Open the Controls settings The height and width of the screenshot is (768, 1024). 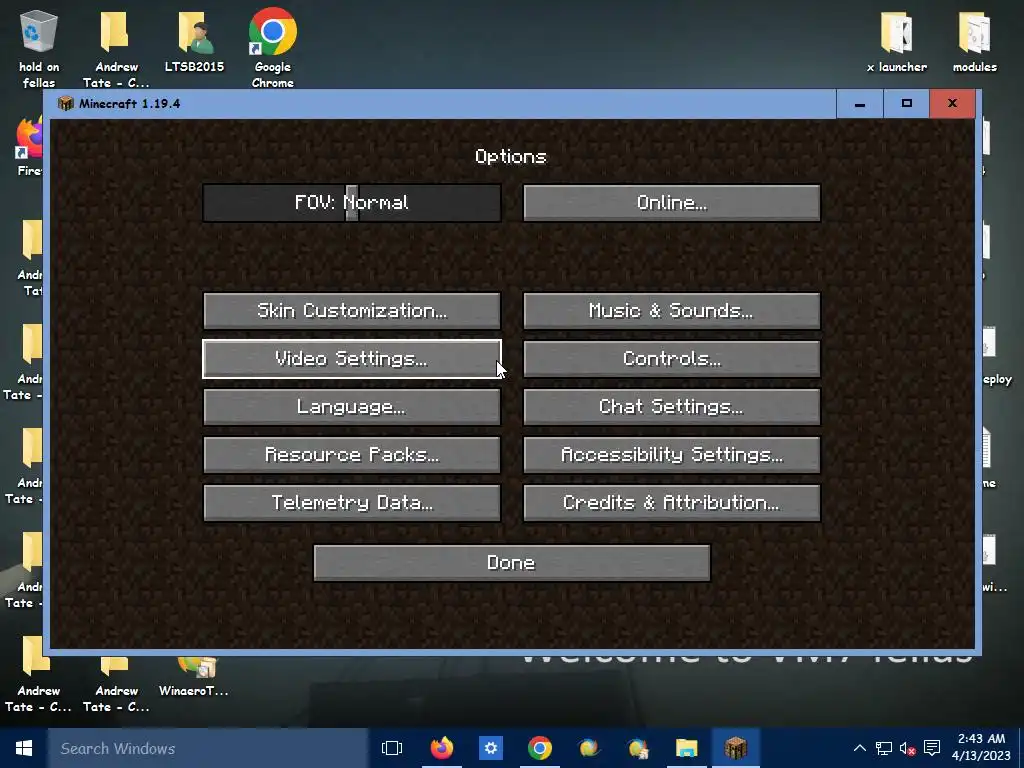671,359
